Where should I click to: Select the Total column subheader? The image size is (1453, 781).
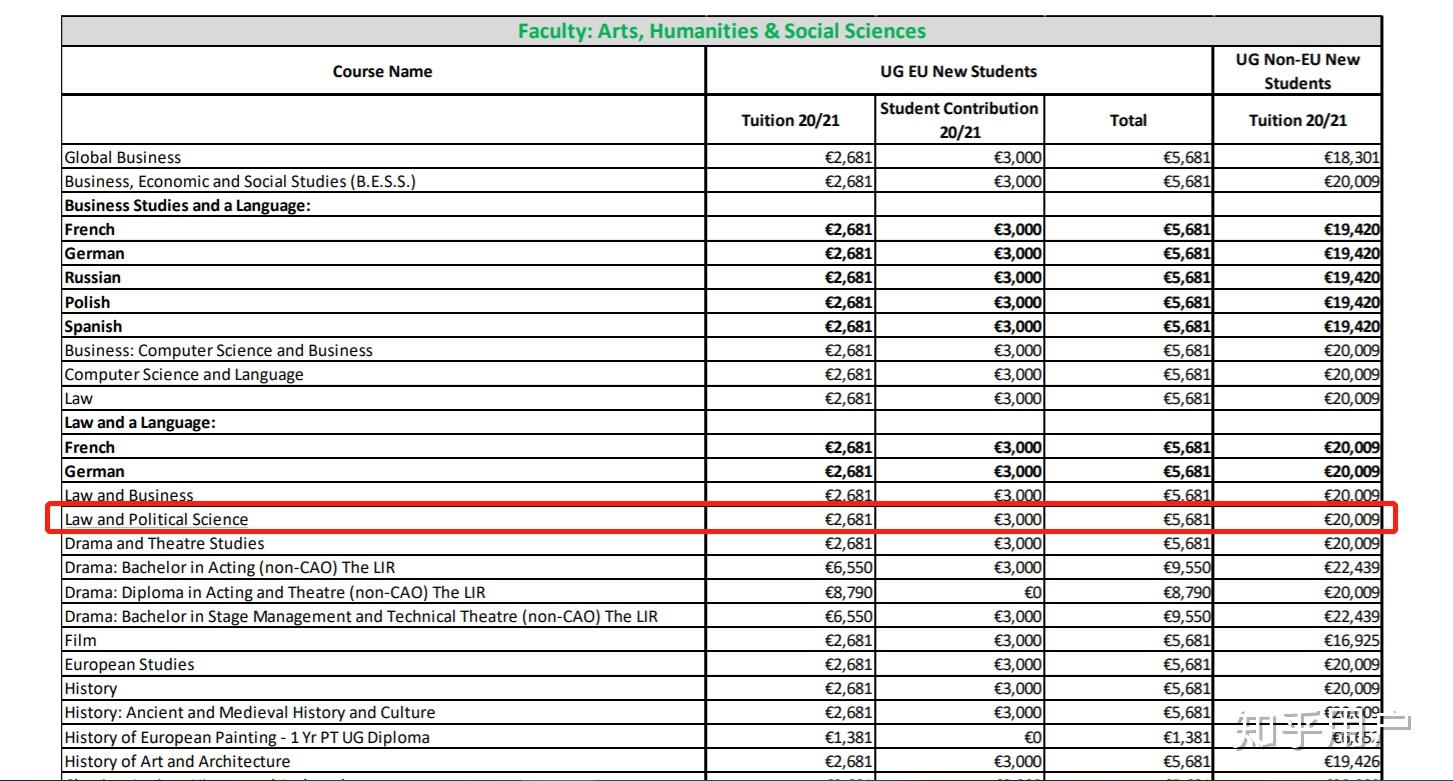pos(1128,120)
